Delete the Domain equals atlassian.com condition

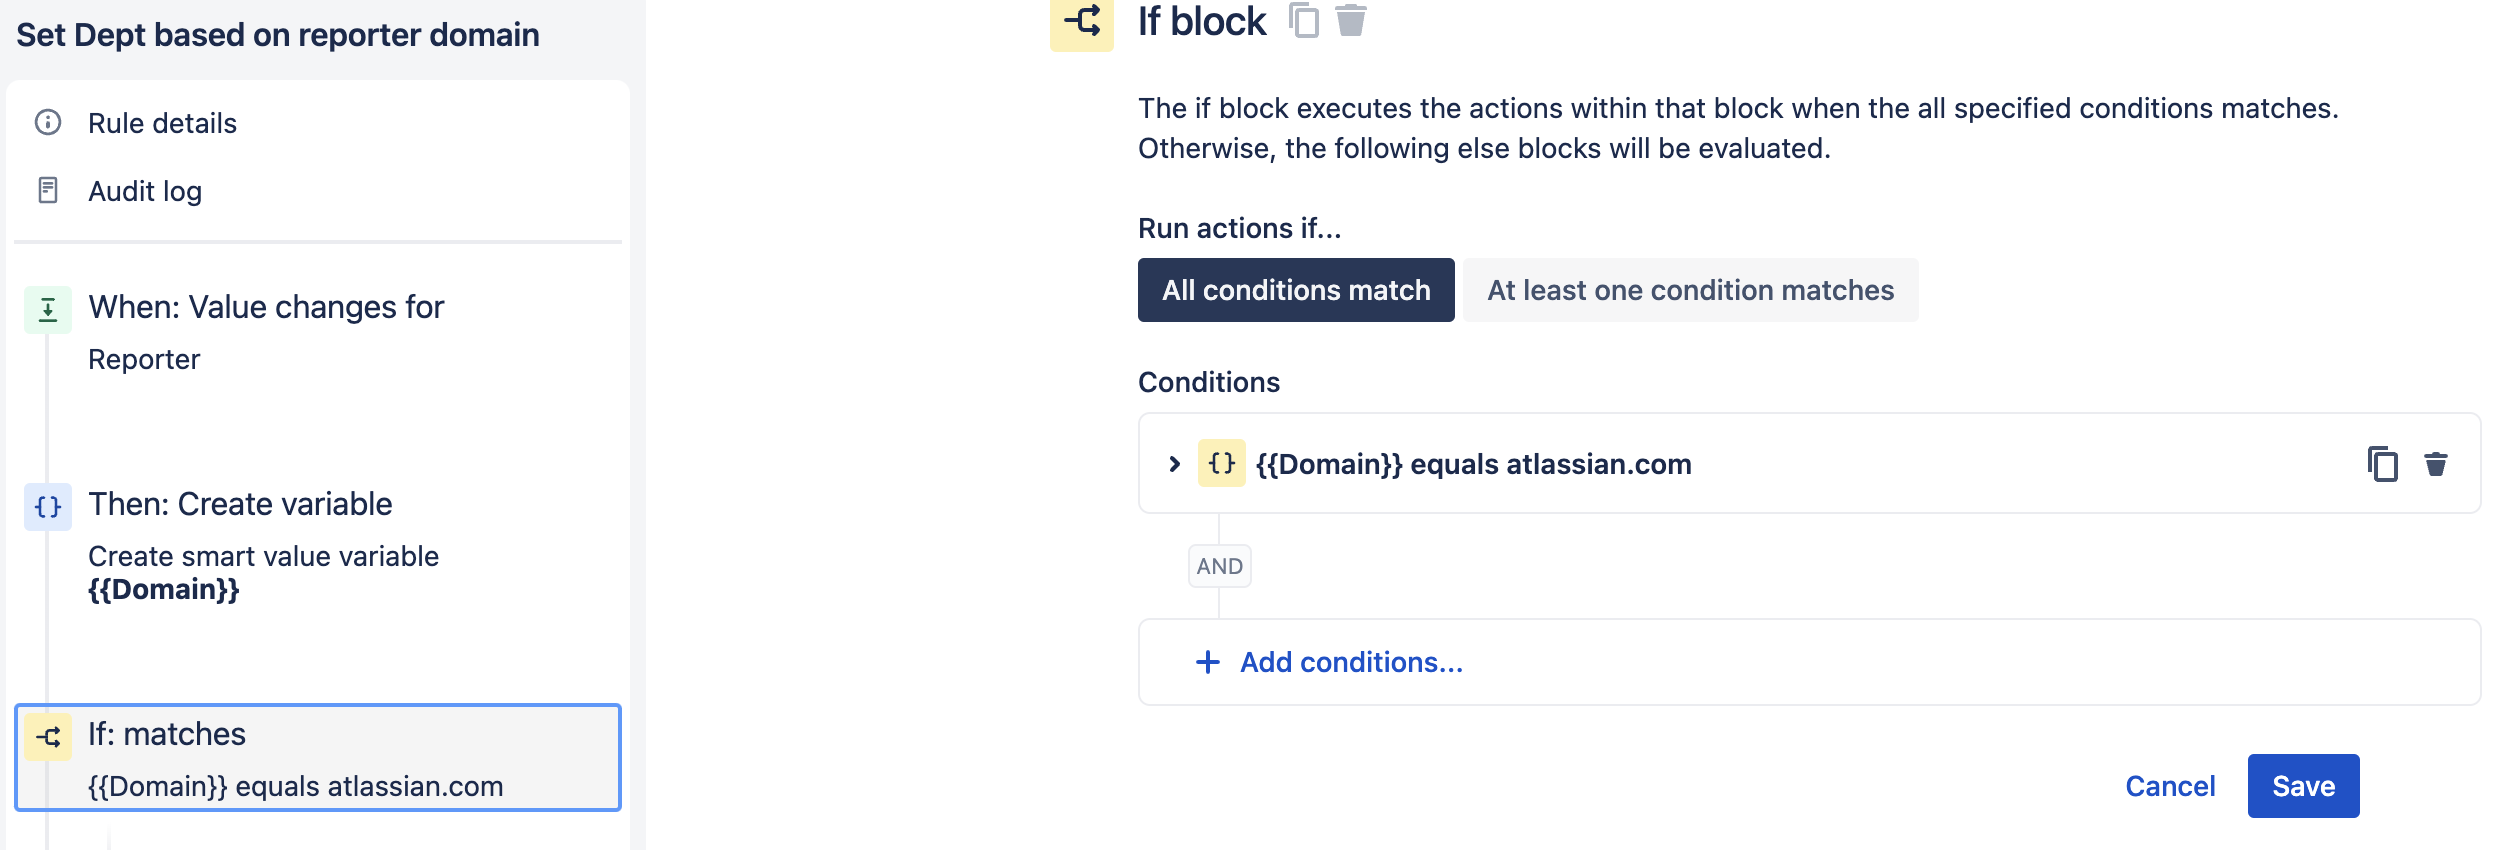tap(2436, 464)
